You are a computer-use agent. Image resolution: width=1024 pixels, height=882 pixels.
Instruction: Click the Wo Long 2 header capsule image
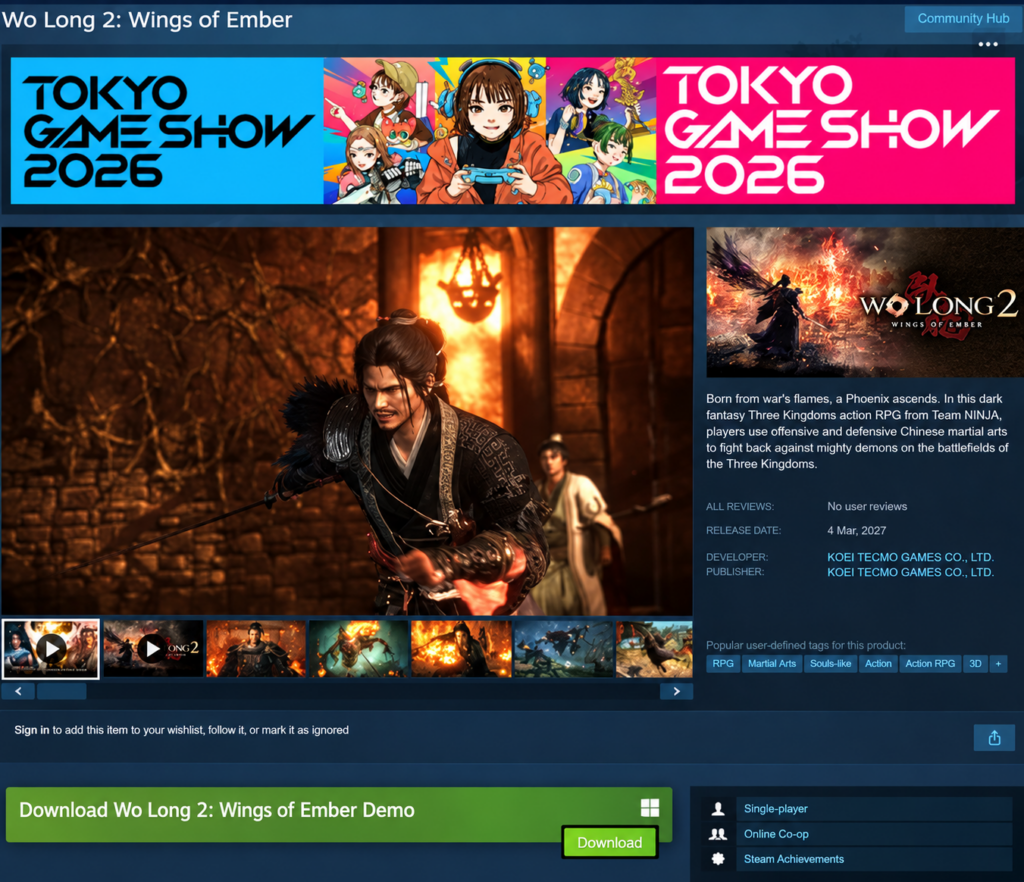tap(865, 302)
